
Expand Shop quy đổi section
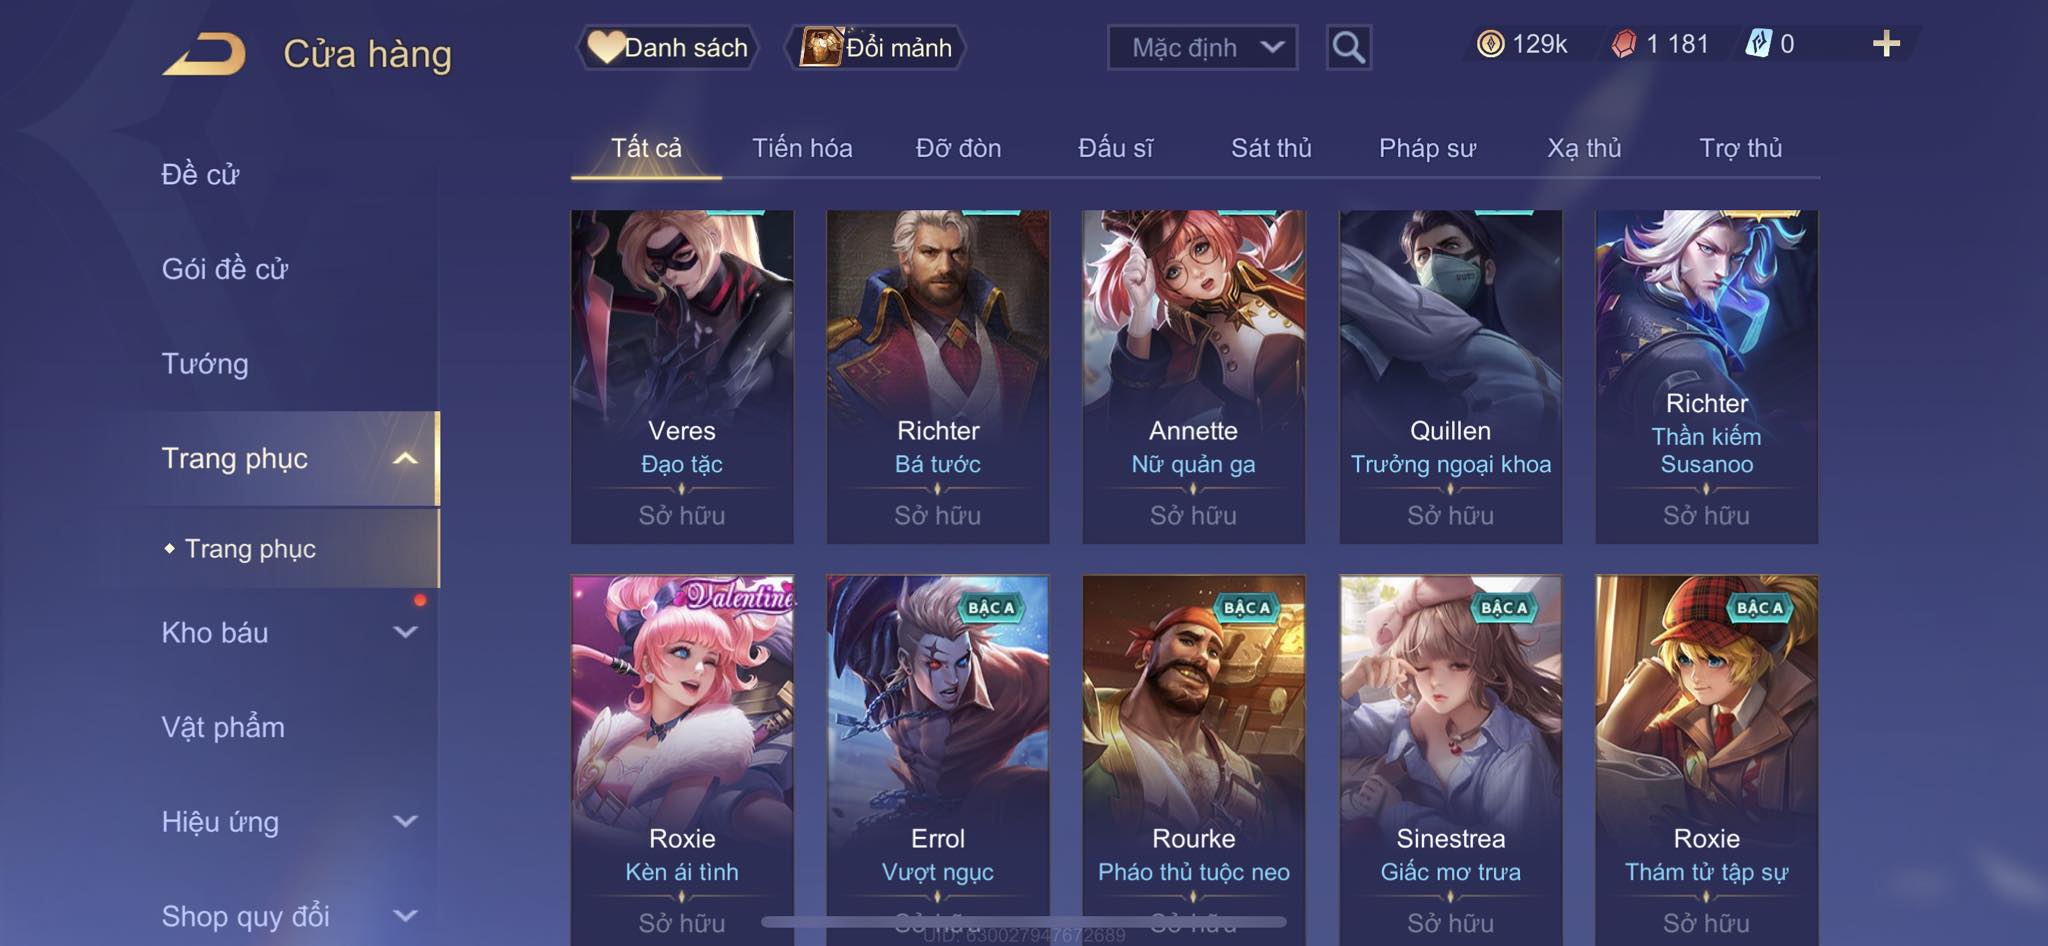pos(405,915)
